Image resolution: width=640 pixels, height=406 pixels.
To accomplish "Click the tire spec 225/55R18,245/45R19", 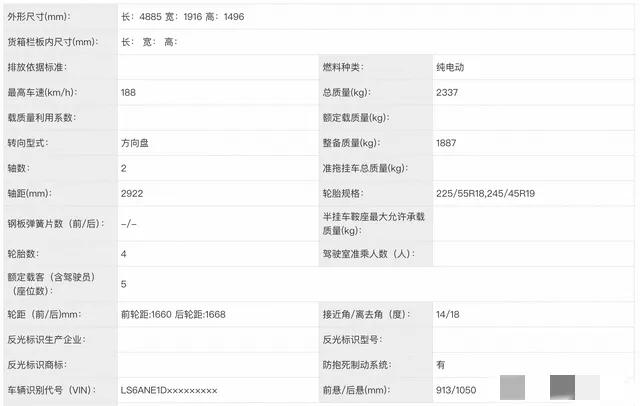I will click(x=485, y=194).
